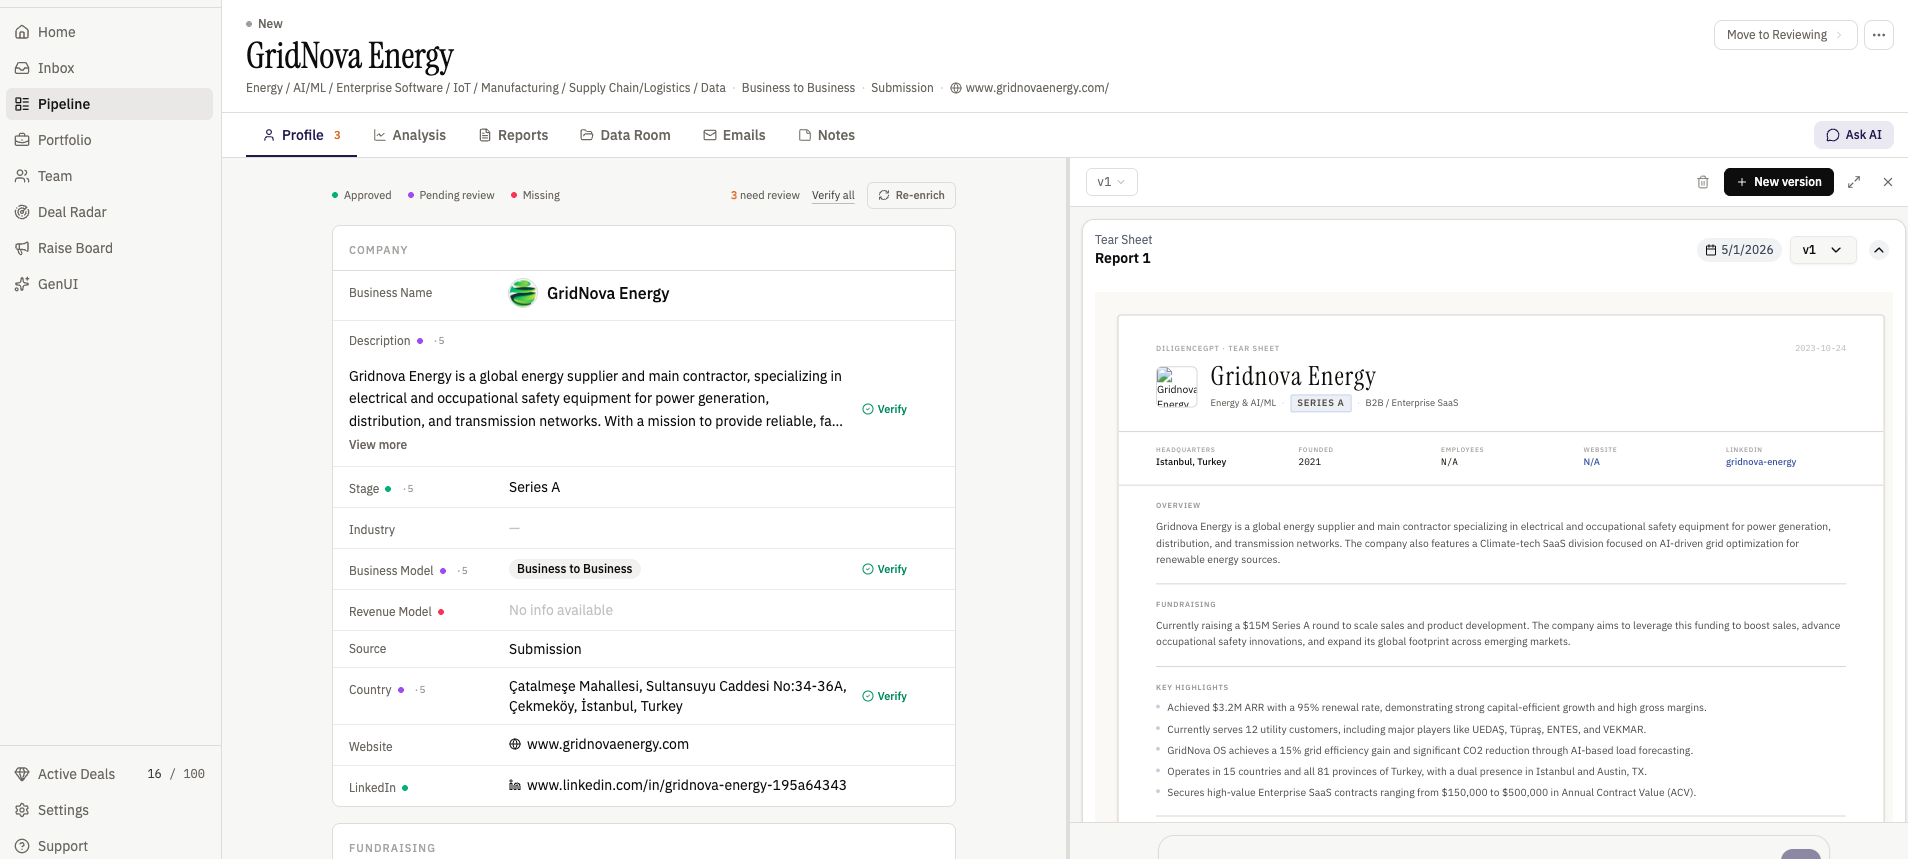Open GenUI from the sidebar
Viewport: 1908px width, 859px height.
(x=109, y=284)
